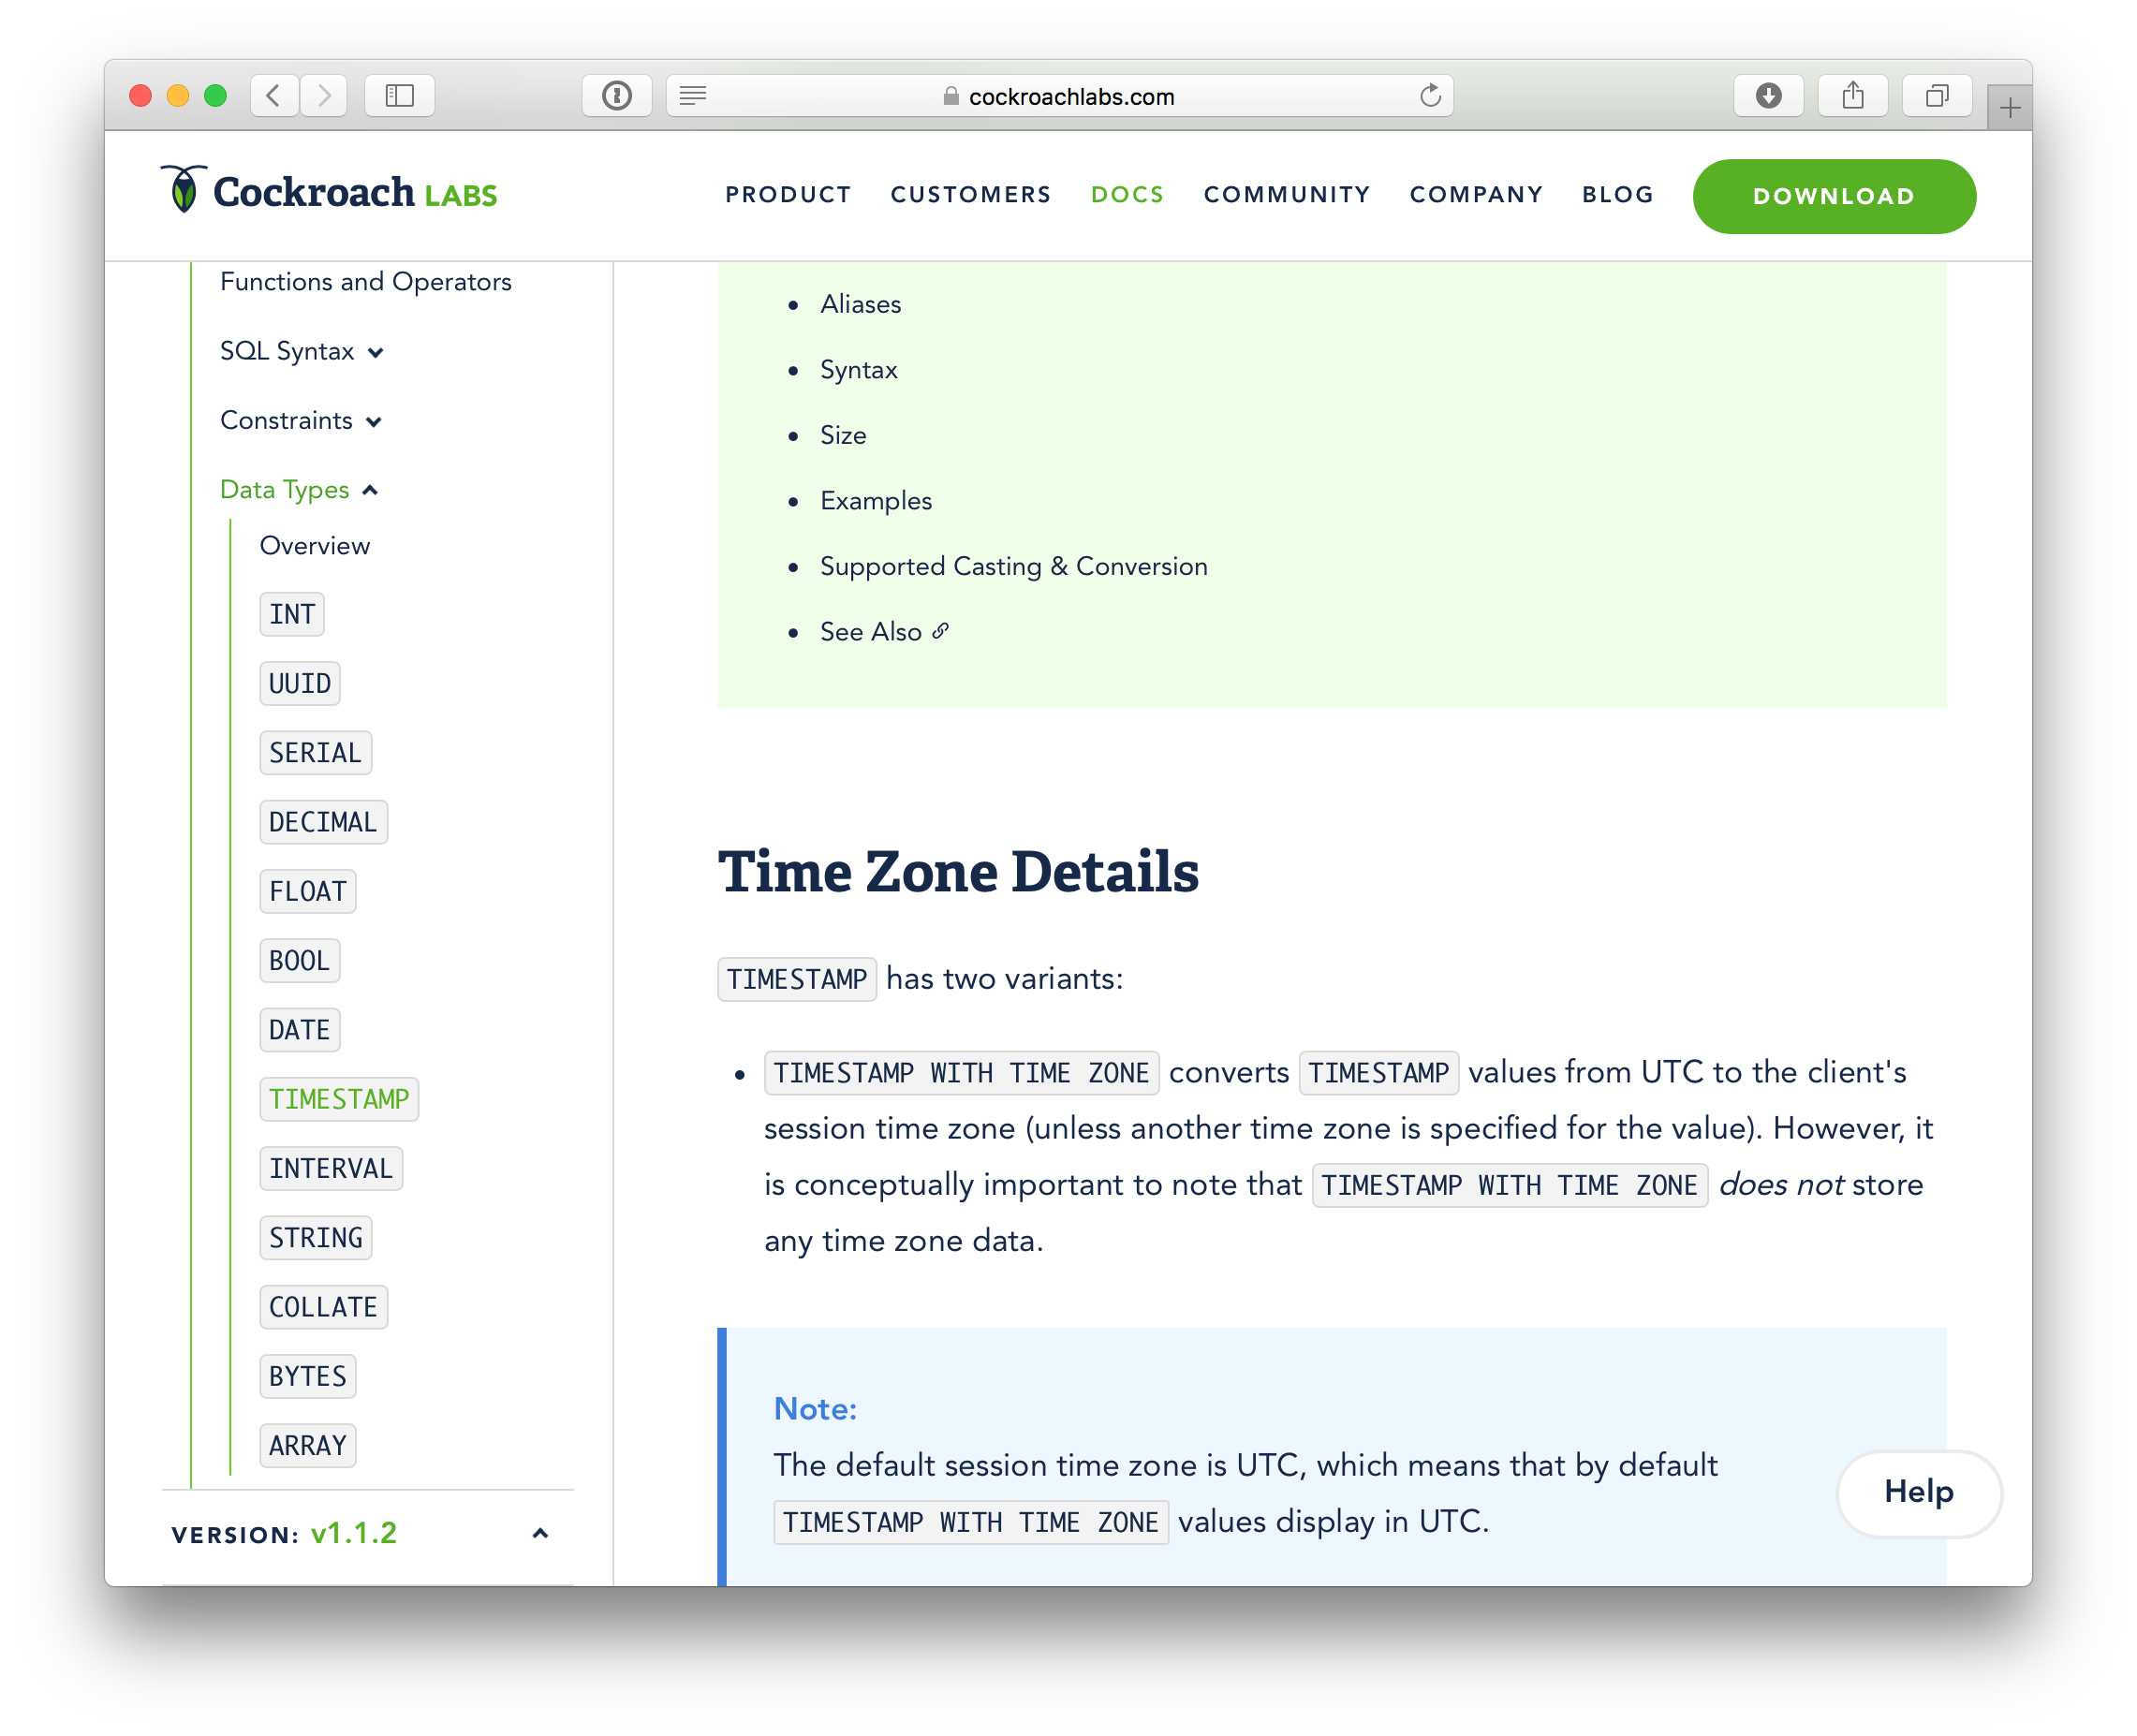Open the PRODUCT nav menu
Image resolution: width=2137 pixels, height=1736 pixels.
[788, 195]
